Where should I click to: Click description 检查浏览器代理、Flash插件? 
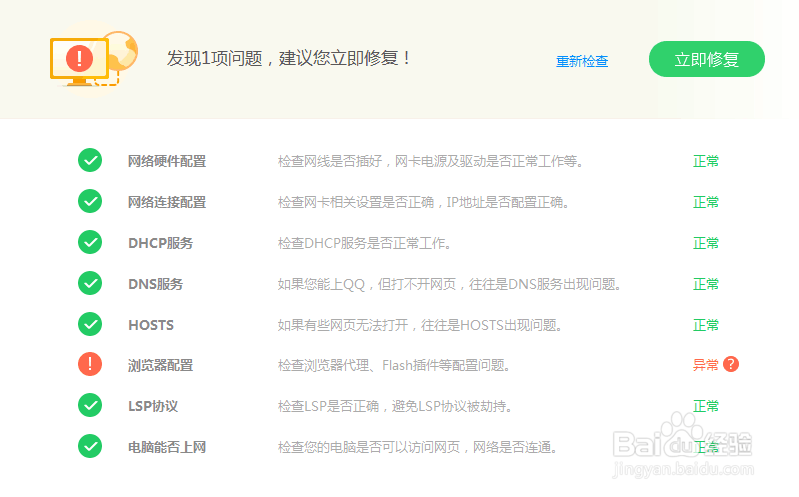point(394,365)
